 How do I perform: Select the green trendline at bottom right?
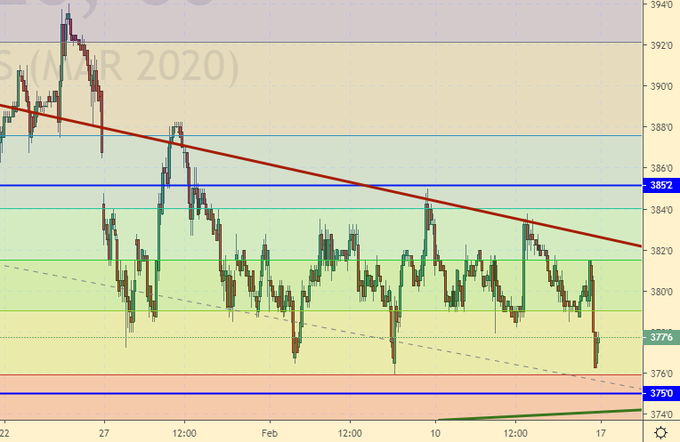click(x=540, y=415)
